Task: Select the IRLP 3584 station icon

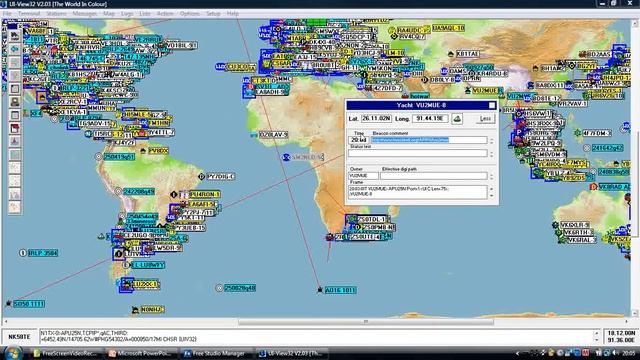Action: point(23,253)
